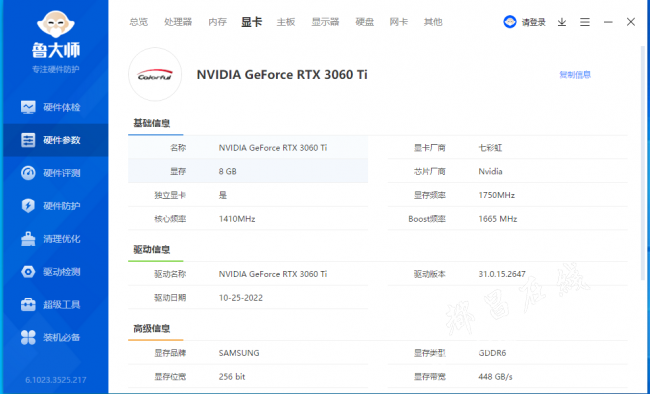Open the 硬件体检 sidebar icon
The image size is (650, 394).
[x=28, y=107]
